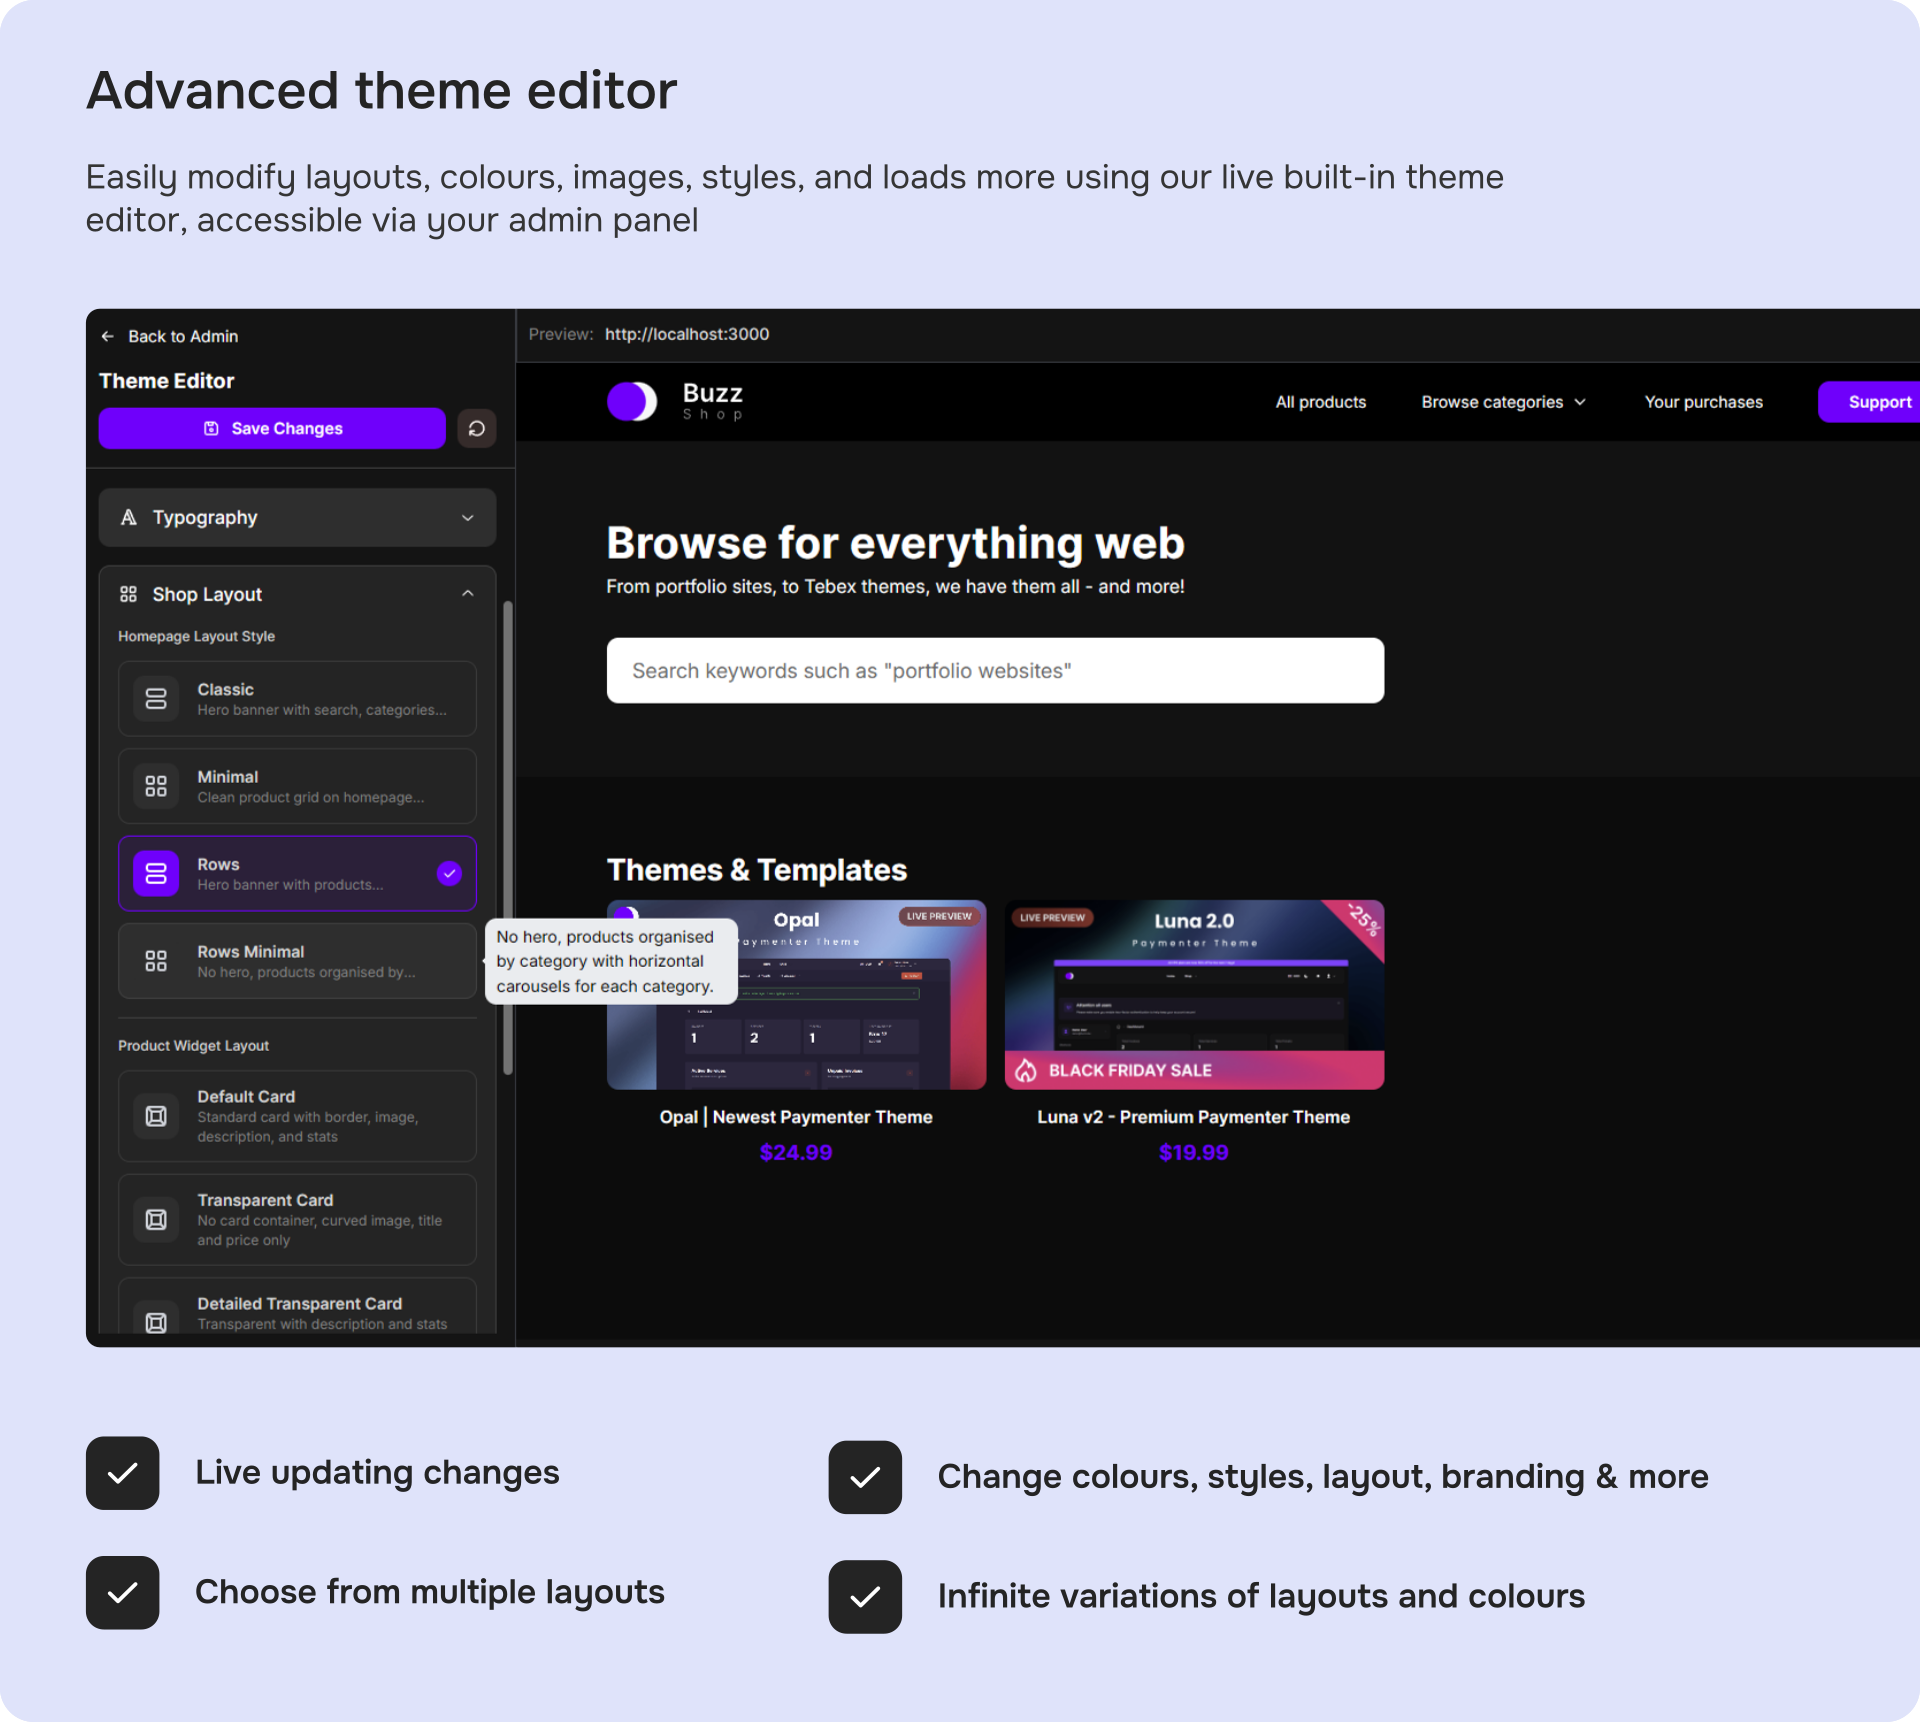Collapse the Shop Layout section
This screenshot has height=1722, width=1920.
click(467, 594)
